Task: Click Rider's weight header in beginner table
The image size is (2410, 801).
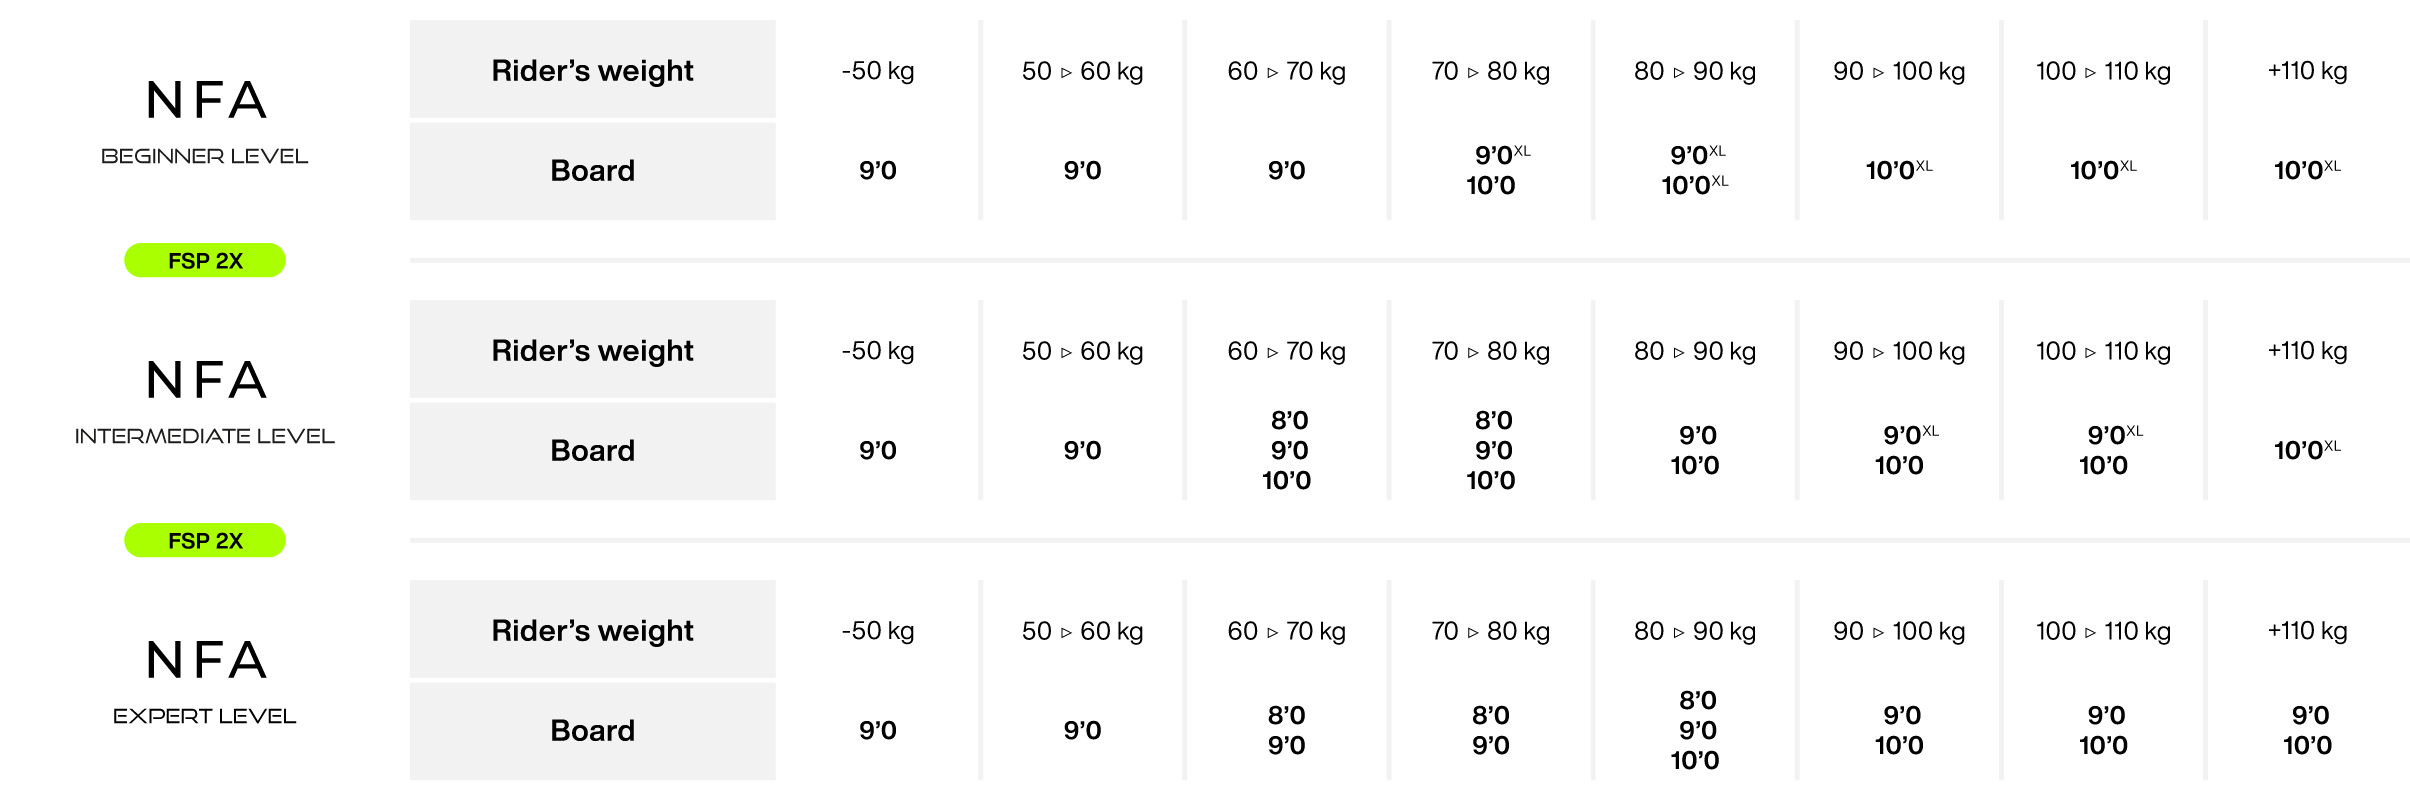Action: (593, 70)
